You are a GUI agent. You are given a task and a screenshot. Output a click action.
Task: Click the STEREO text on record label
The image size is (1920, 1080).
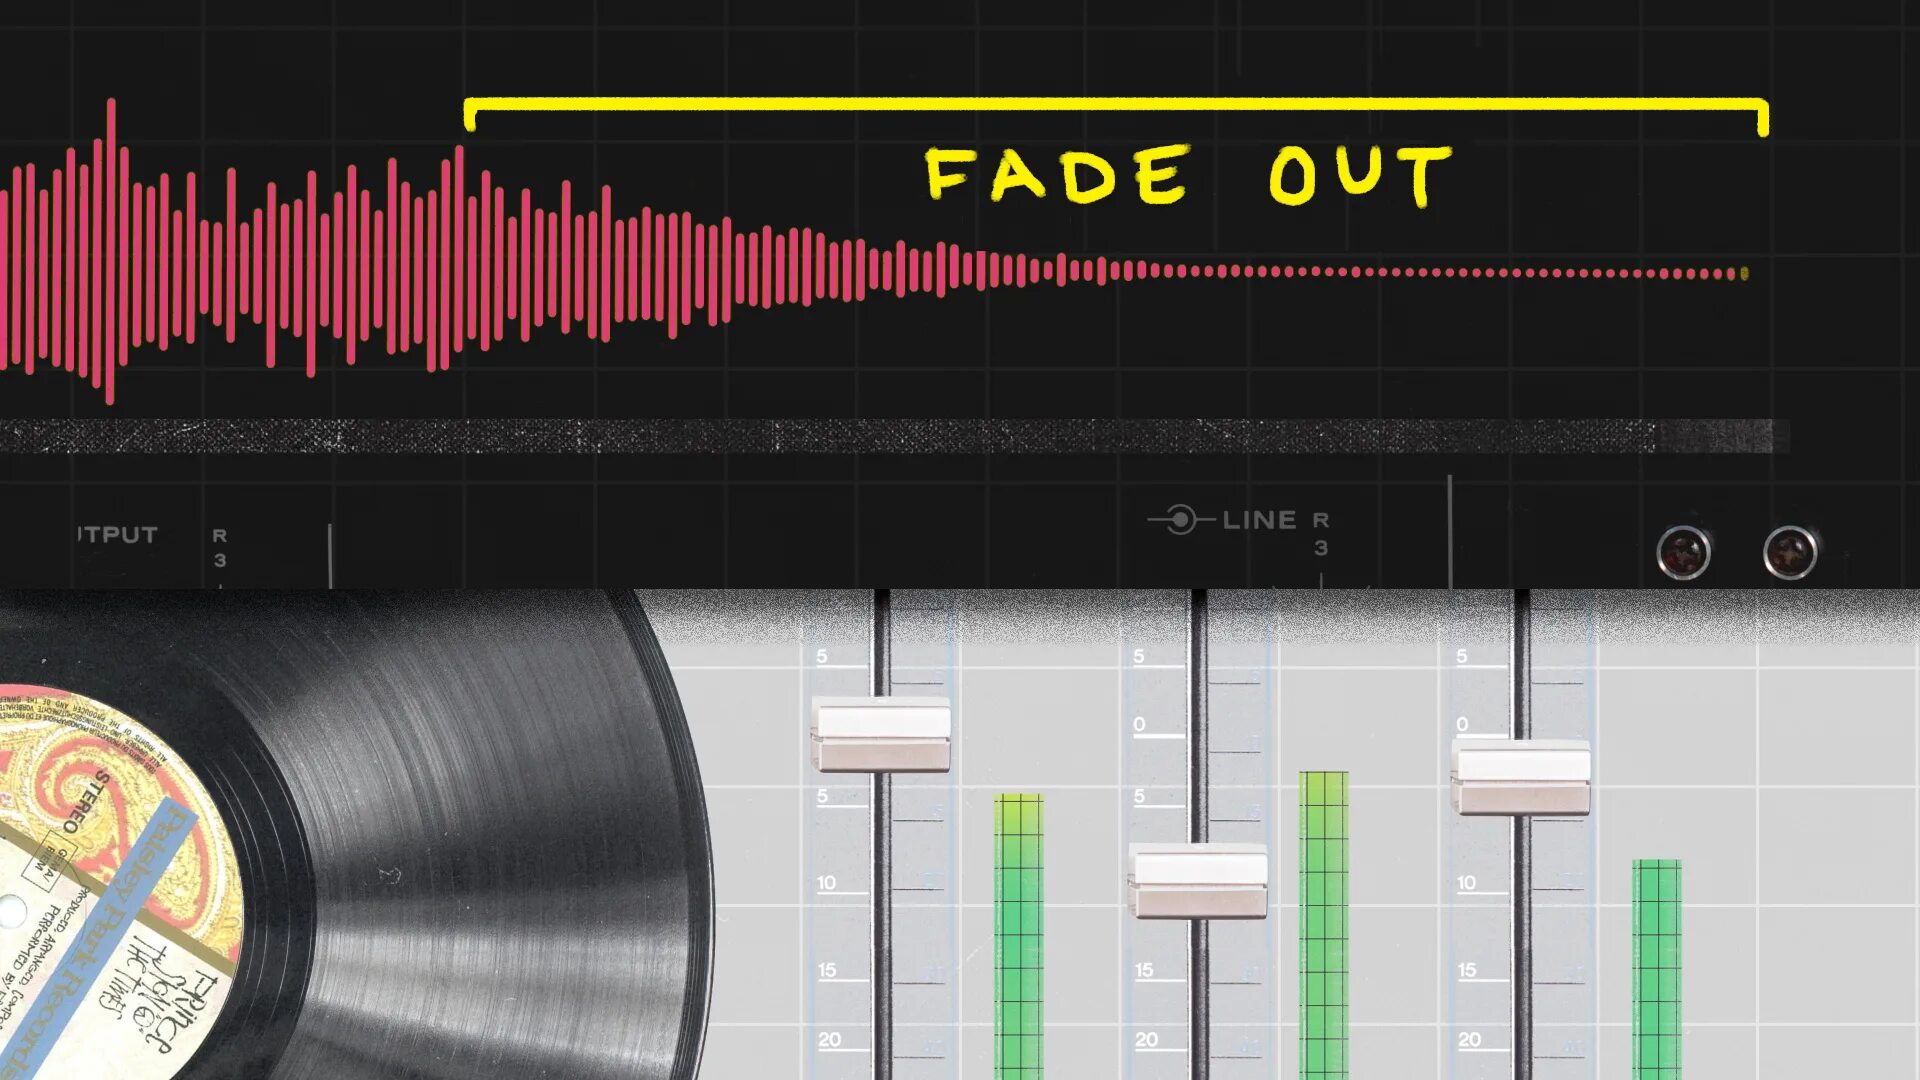pos(88,801)
